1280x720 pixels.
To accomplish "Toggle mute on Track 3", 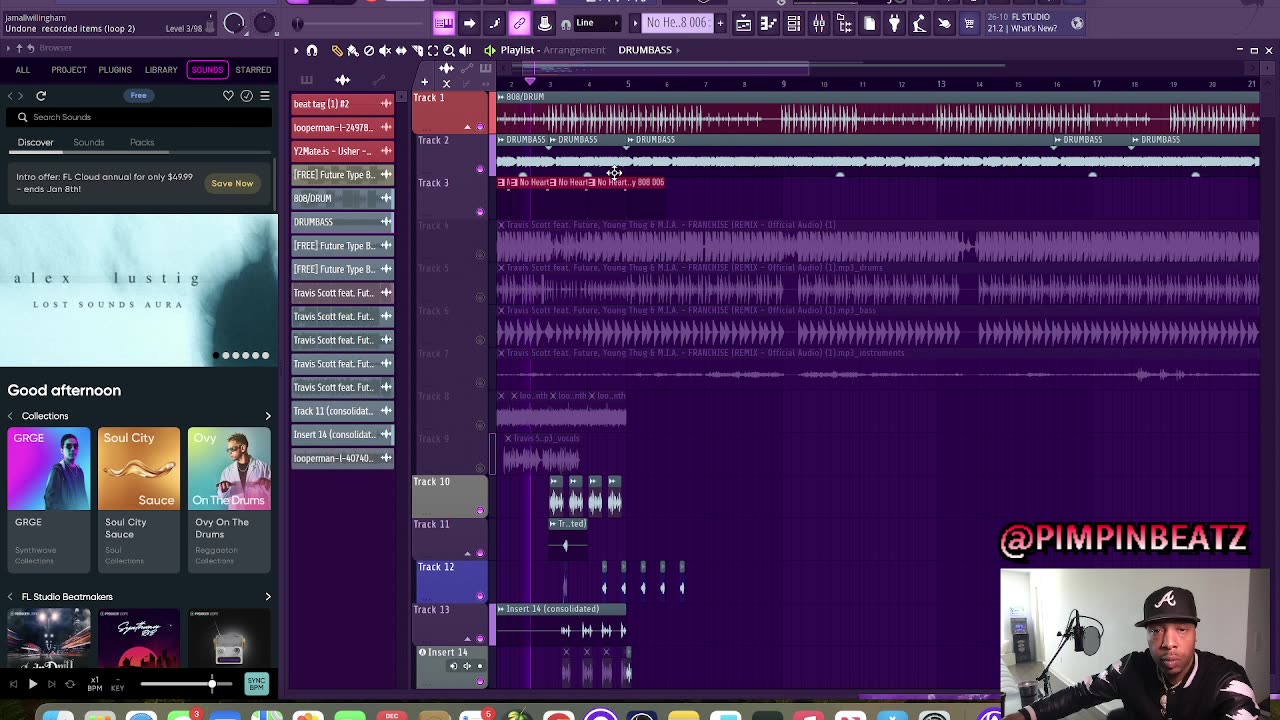I will pos(480,212).
